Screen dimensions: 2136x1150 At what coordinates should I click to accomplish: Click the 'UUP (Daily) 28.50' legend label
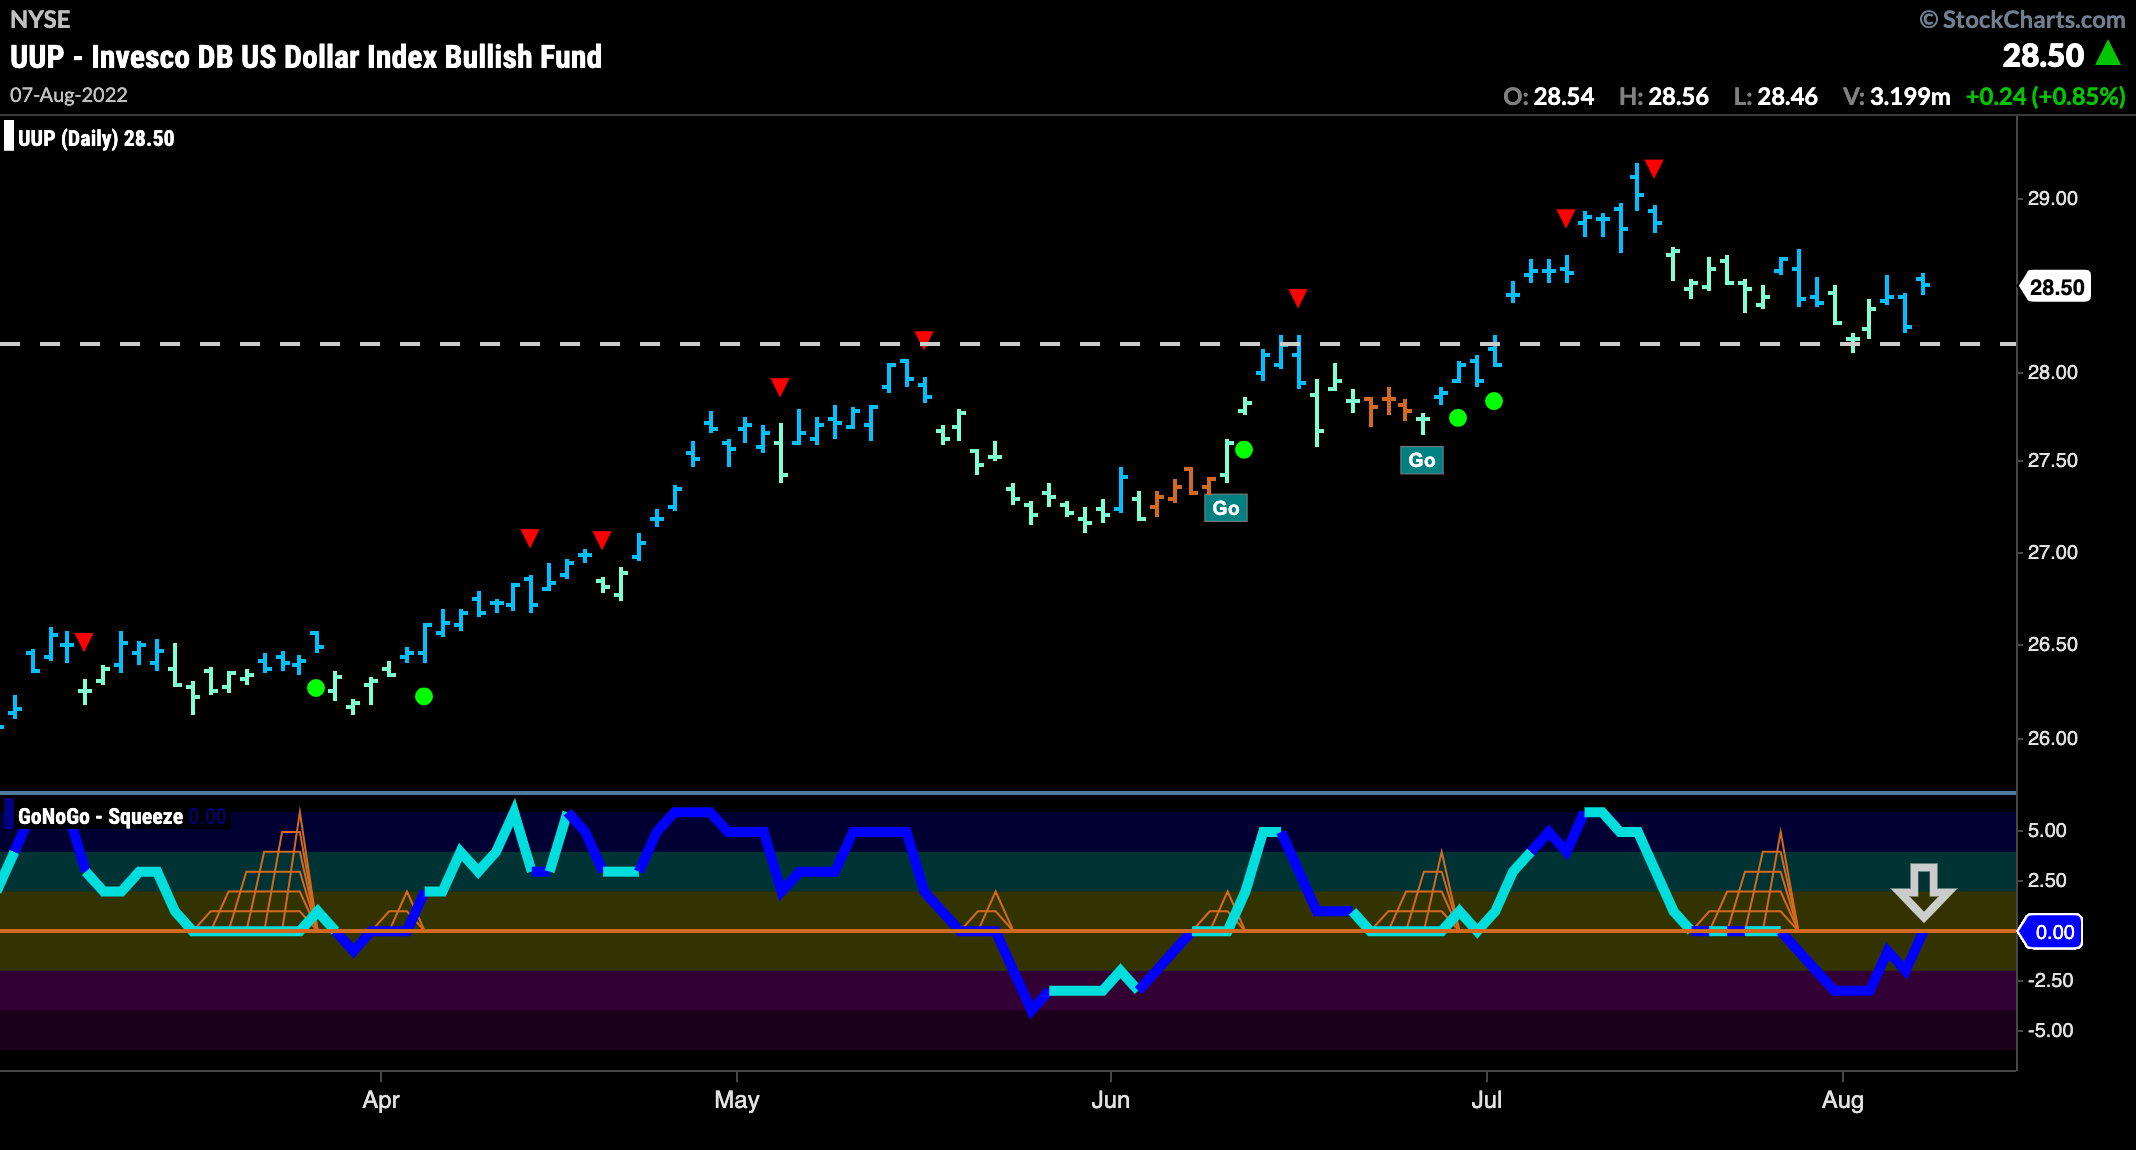point(96,138)
